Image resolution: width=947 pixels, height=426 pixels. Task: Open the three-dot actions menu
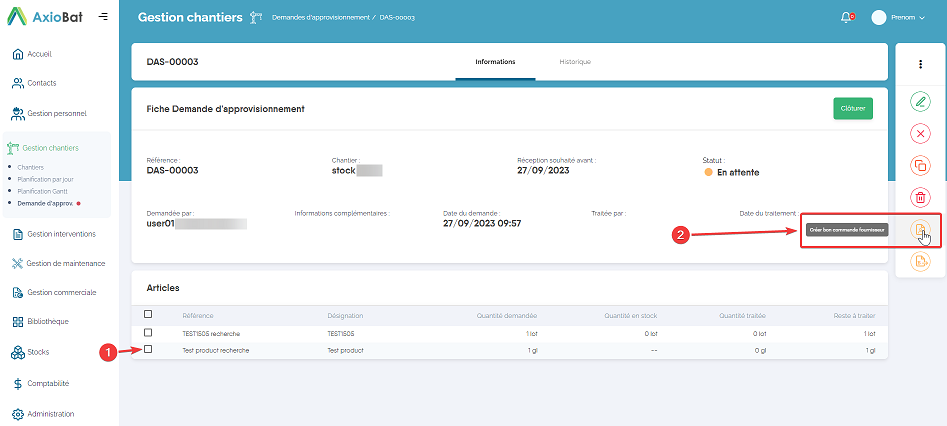pyautogui.click(x=920, y=64)
